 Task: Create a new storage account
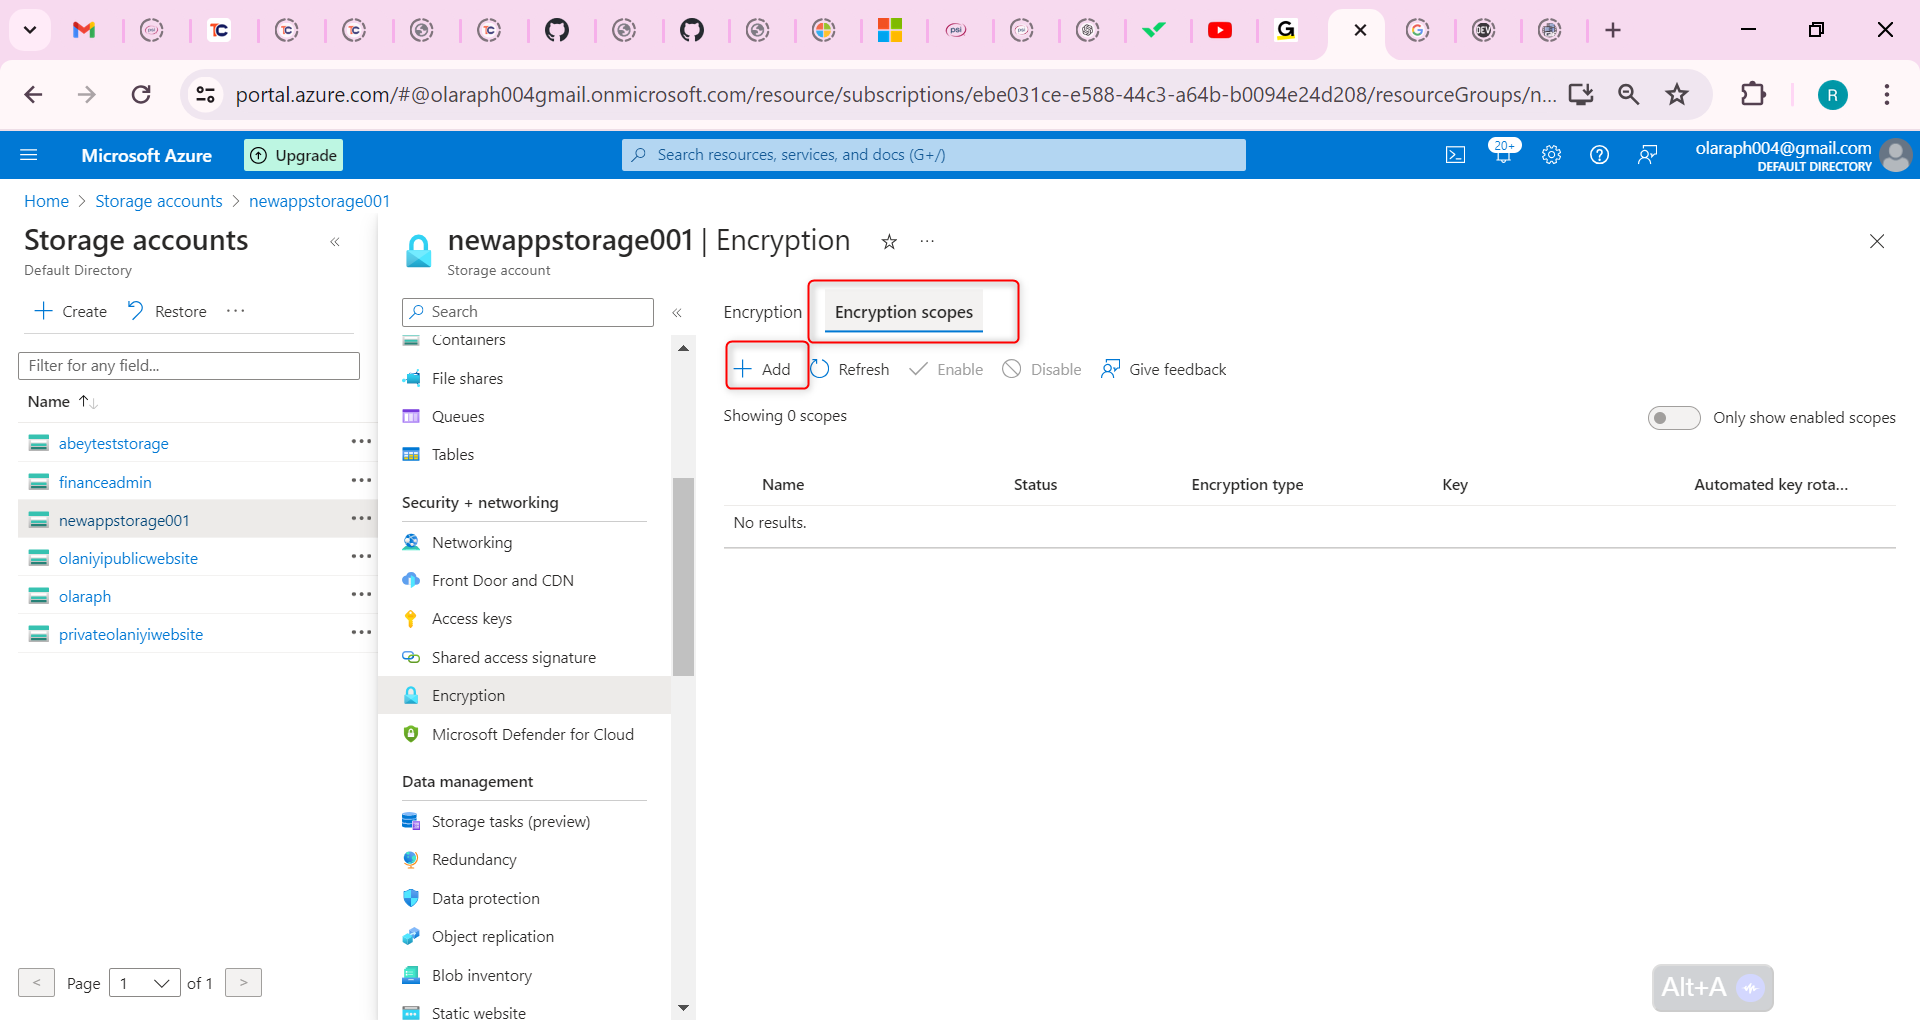(x=71, y=311)
